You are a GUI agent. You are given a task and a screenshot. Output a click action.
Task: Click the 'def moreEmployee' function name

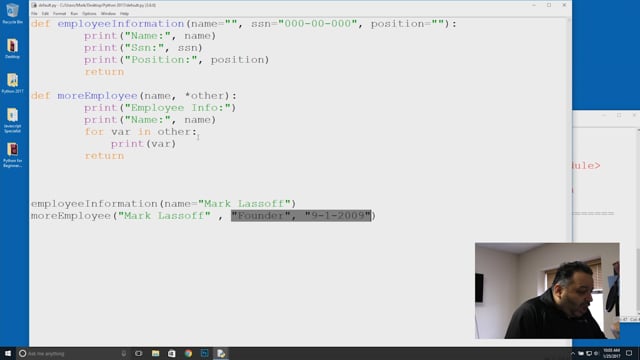pyautogui.click(x=98, y=96)
